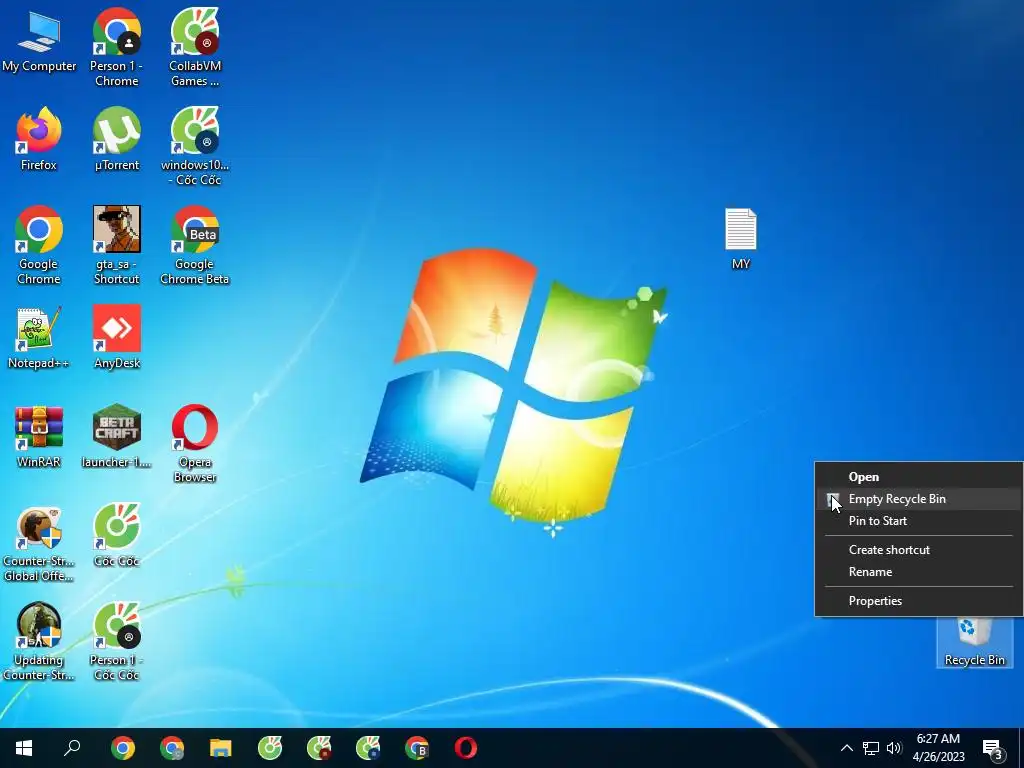Image resolution: width=1024 pixels, height=768 pixels.
Task: Open the Windows Start menu
Action: click(24, 748)
